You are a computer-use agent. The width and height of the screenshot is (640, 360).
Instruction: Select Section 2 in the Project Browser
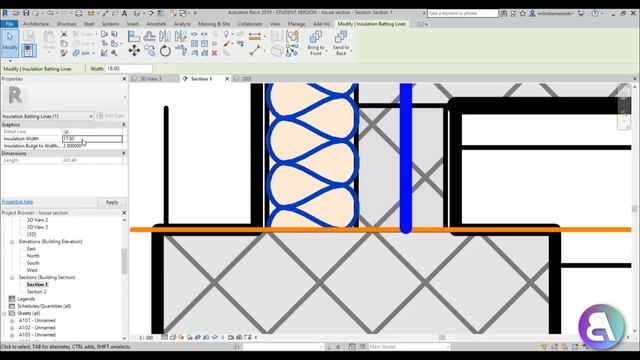pyautogui.click(x=36, y=292)
